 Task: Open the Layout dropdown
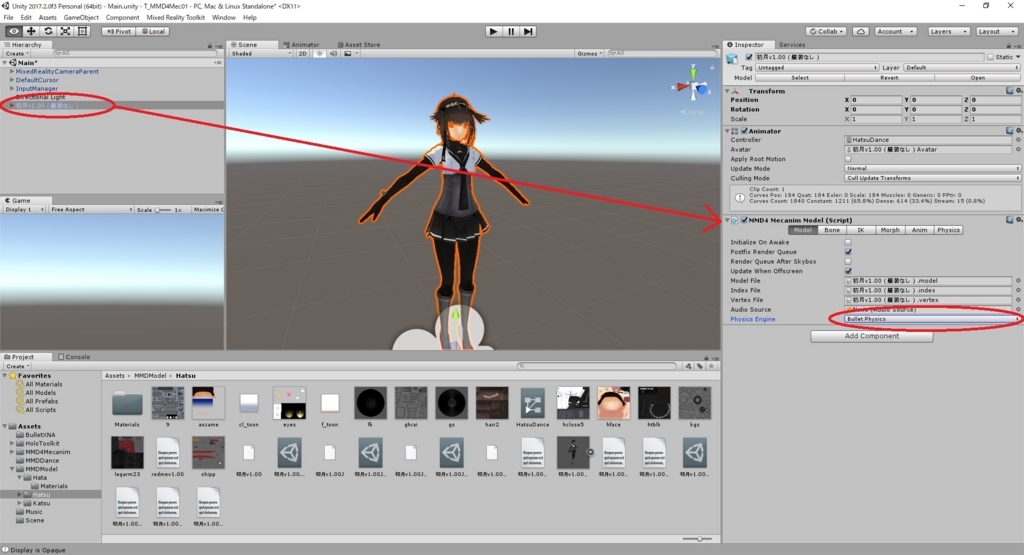coord(995,31)
